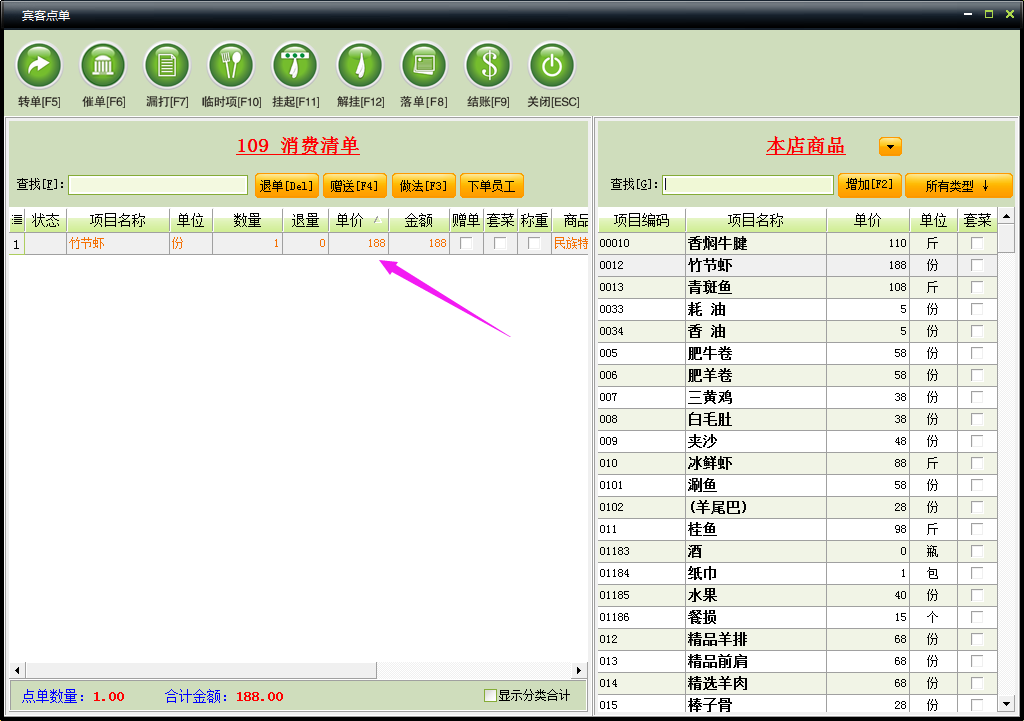Select 夹沙 product row

[x=797, y=441]
